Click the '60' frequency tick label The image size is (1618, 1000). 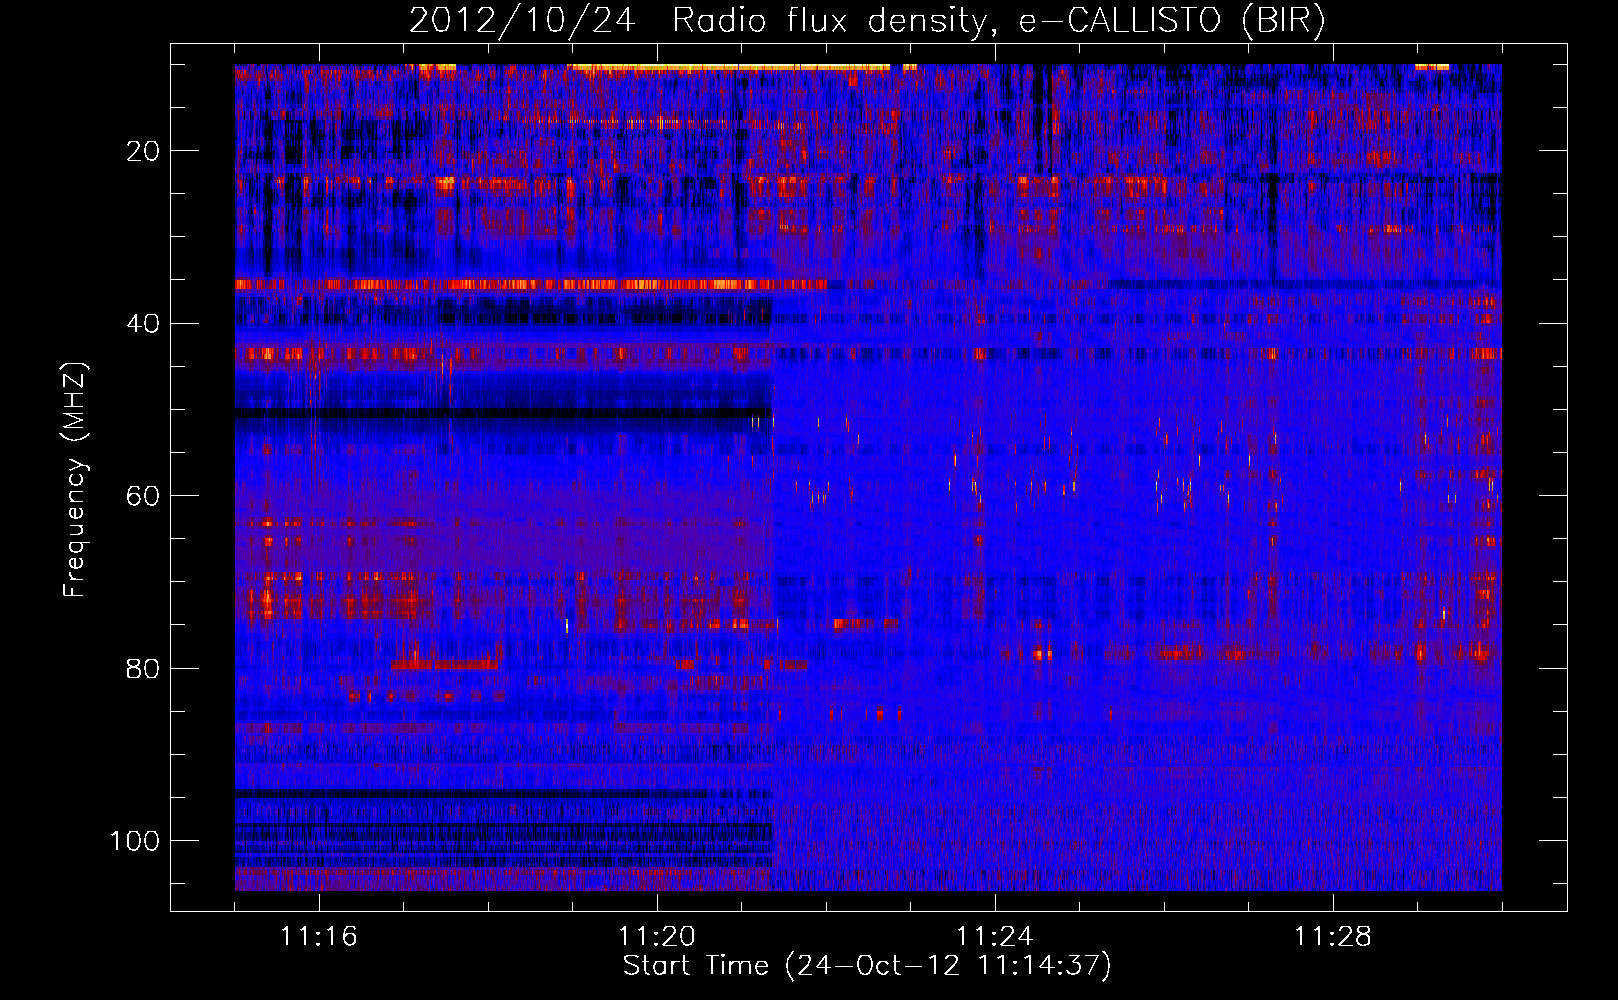click(144, 496)
